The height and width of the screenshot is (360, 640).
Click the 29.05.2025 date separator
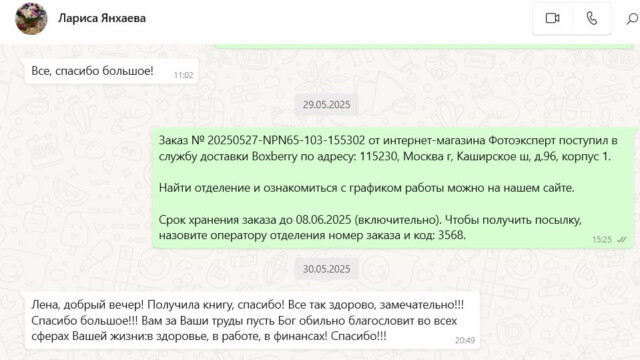point(327,104)
